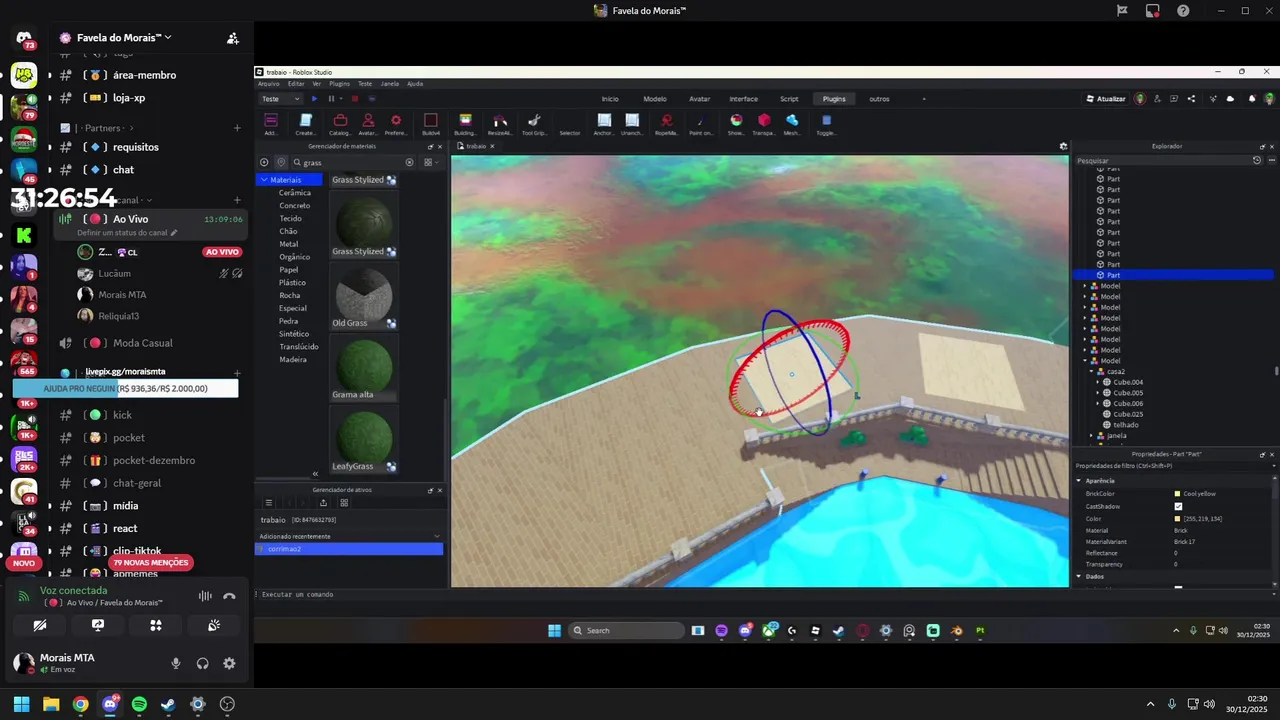Screen dimensions: 1280x720
Task: Select the Madeira material category
Action: click(x=293, y=359)
